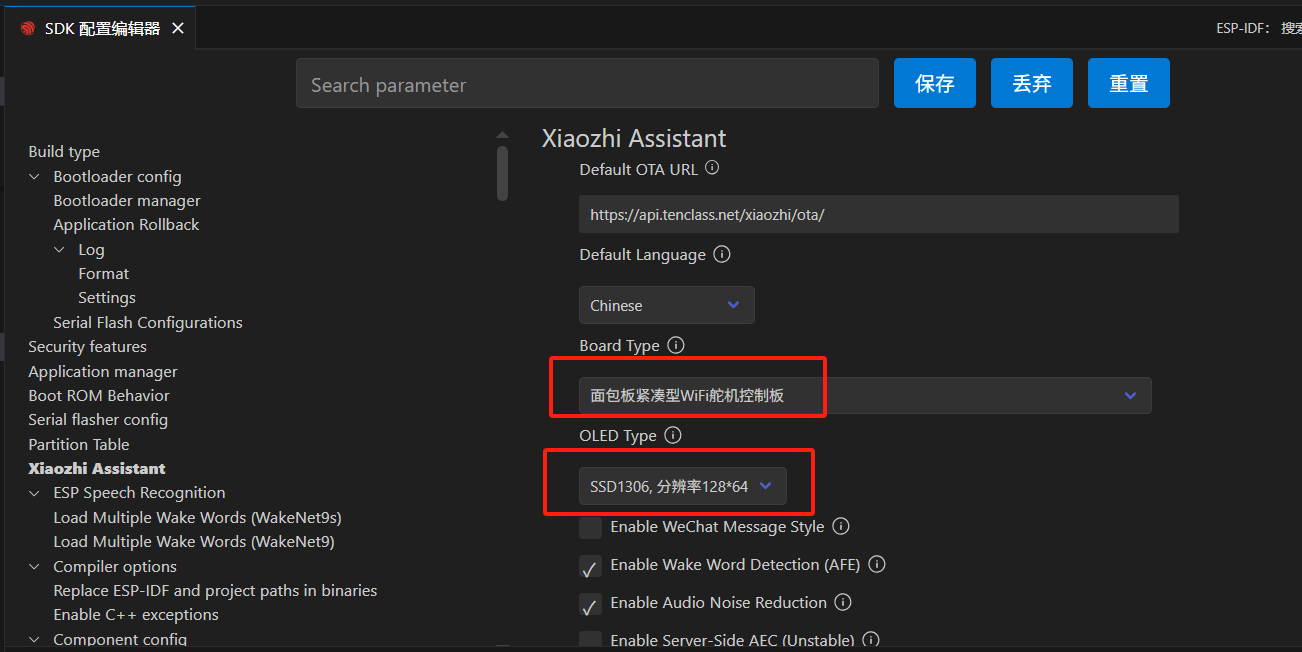This screenshot has width=1302, height=652.
Task: Collapse the Bootloader config tree node
Action: point(35,177)
